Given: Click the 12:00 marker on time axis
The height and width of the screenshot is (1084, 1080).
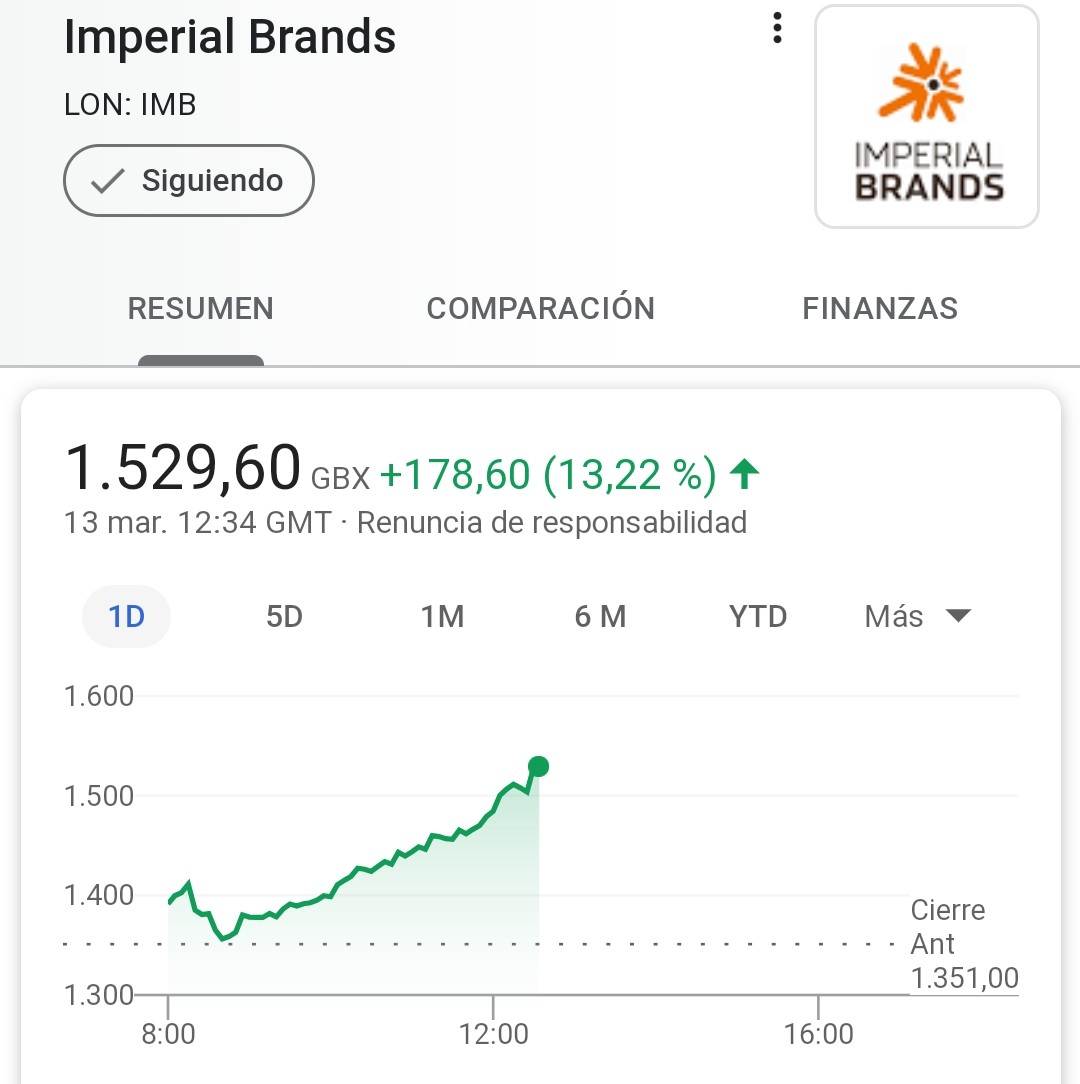Looking at the screenshot, I should (493, 1034).
